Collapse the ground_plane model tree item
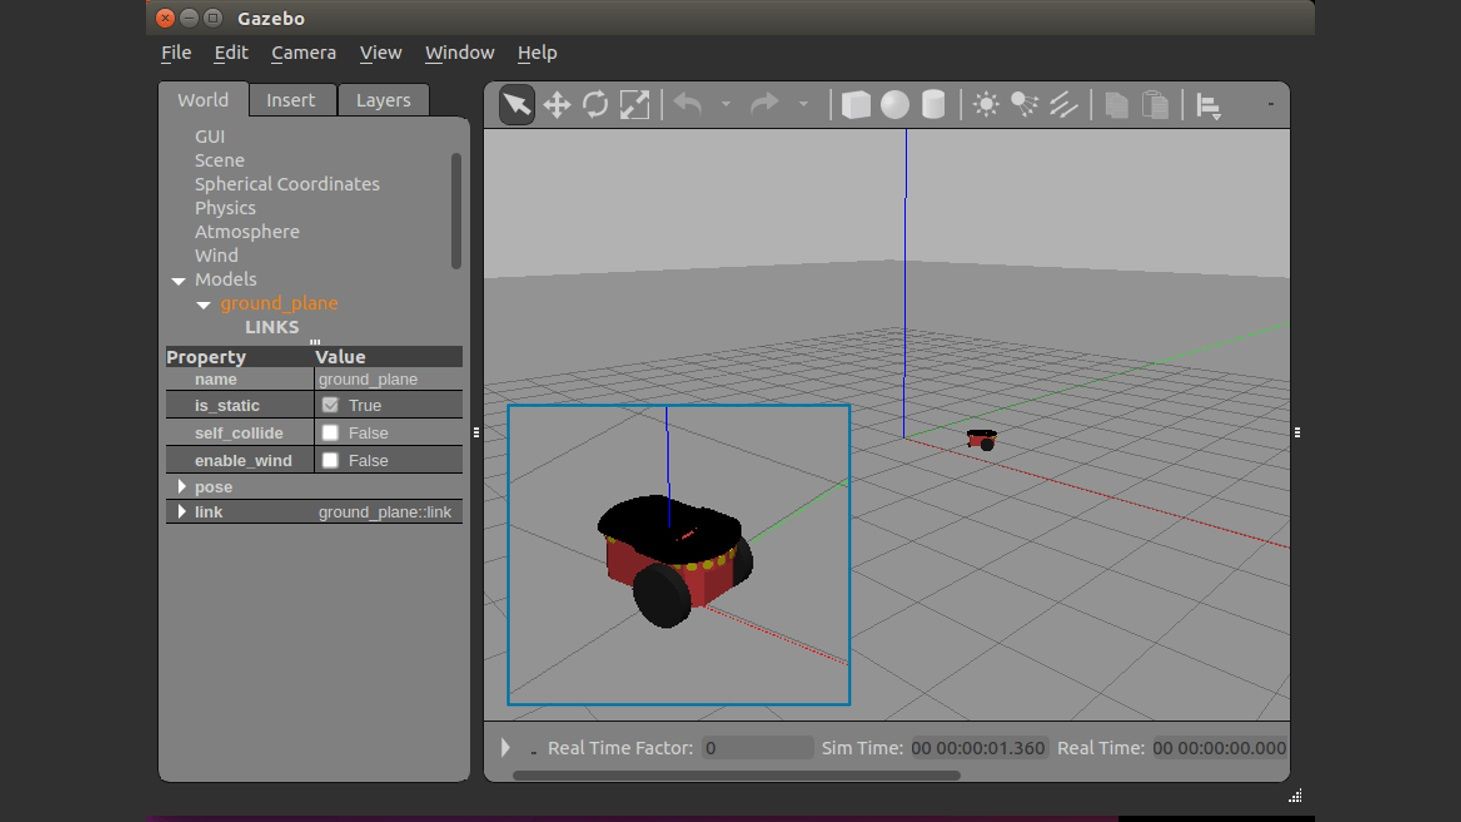The image size is (1461, 822). (x=203, y=304)
